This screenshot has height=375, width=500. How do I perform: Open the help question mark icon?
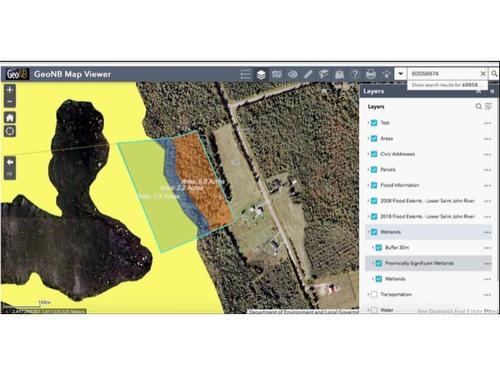355,74
